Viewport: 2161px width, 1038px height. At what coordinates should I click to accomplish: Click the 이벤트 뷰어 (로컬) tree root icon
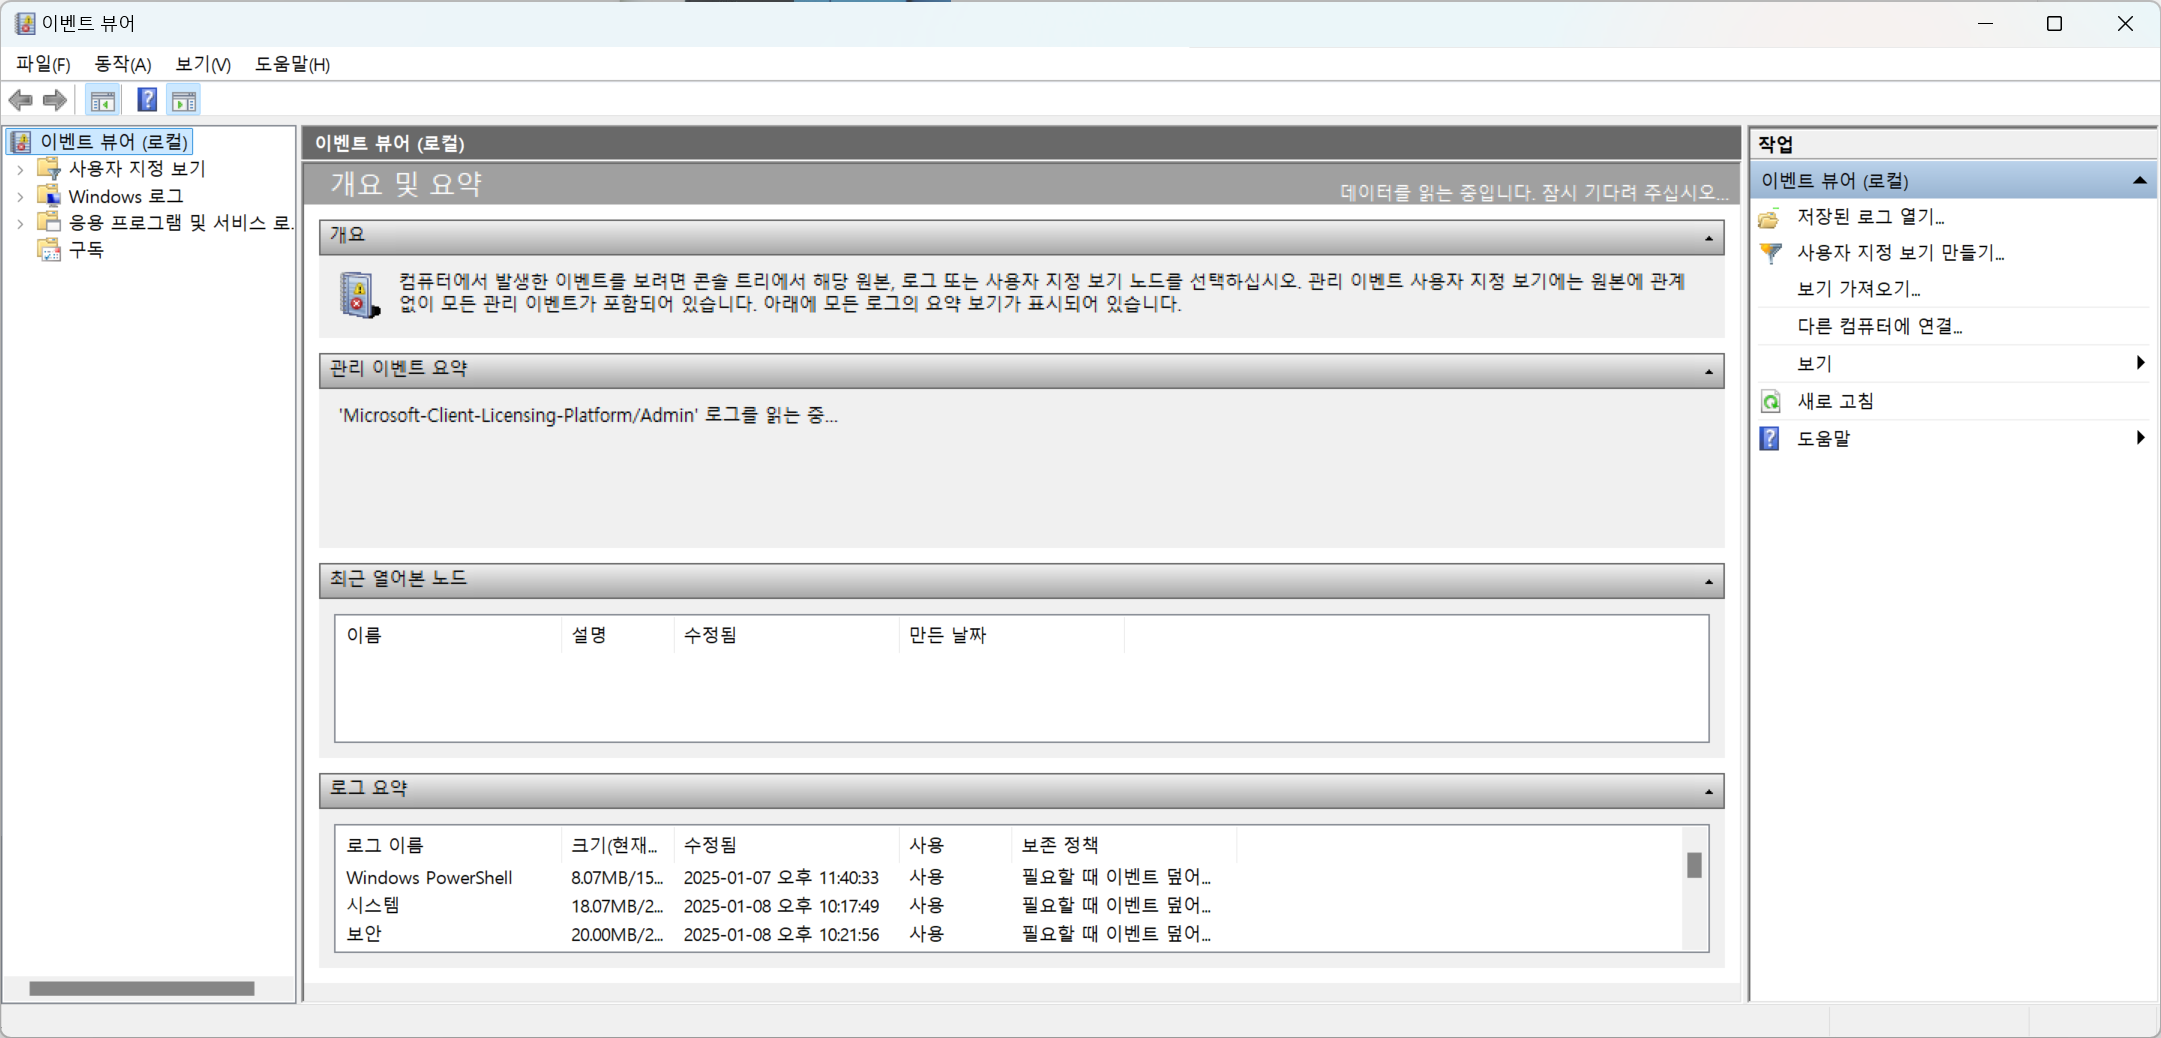click(x=21, y=142)
